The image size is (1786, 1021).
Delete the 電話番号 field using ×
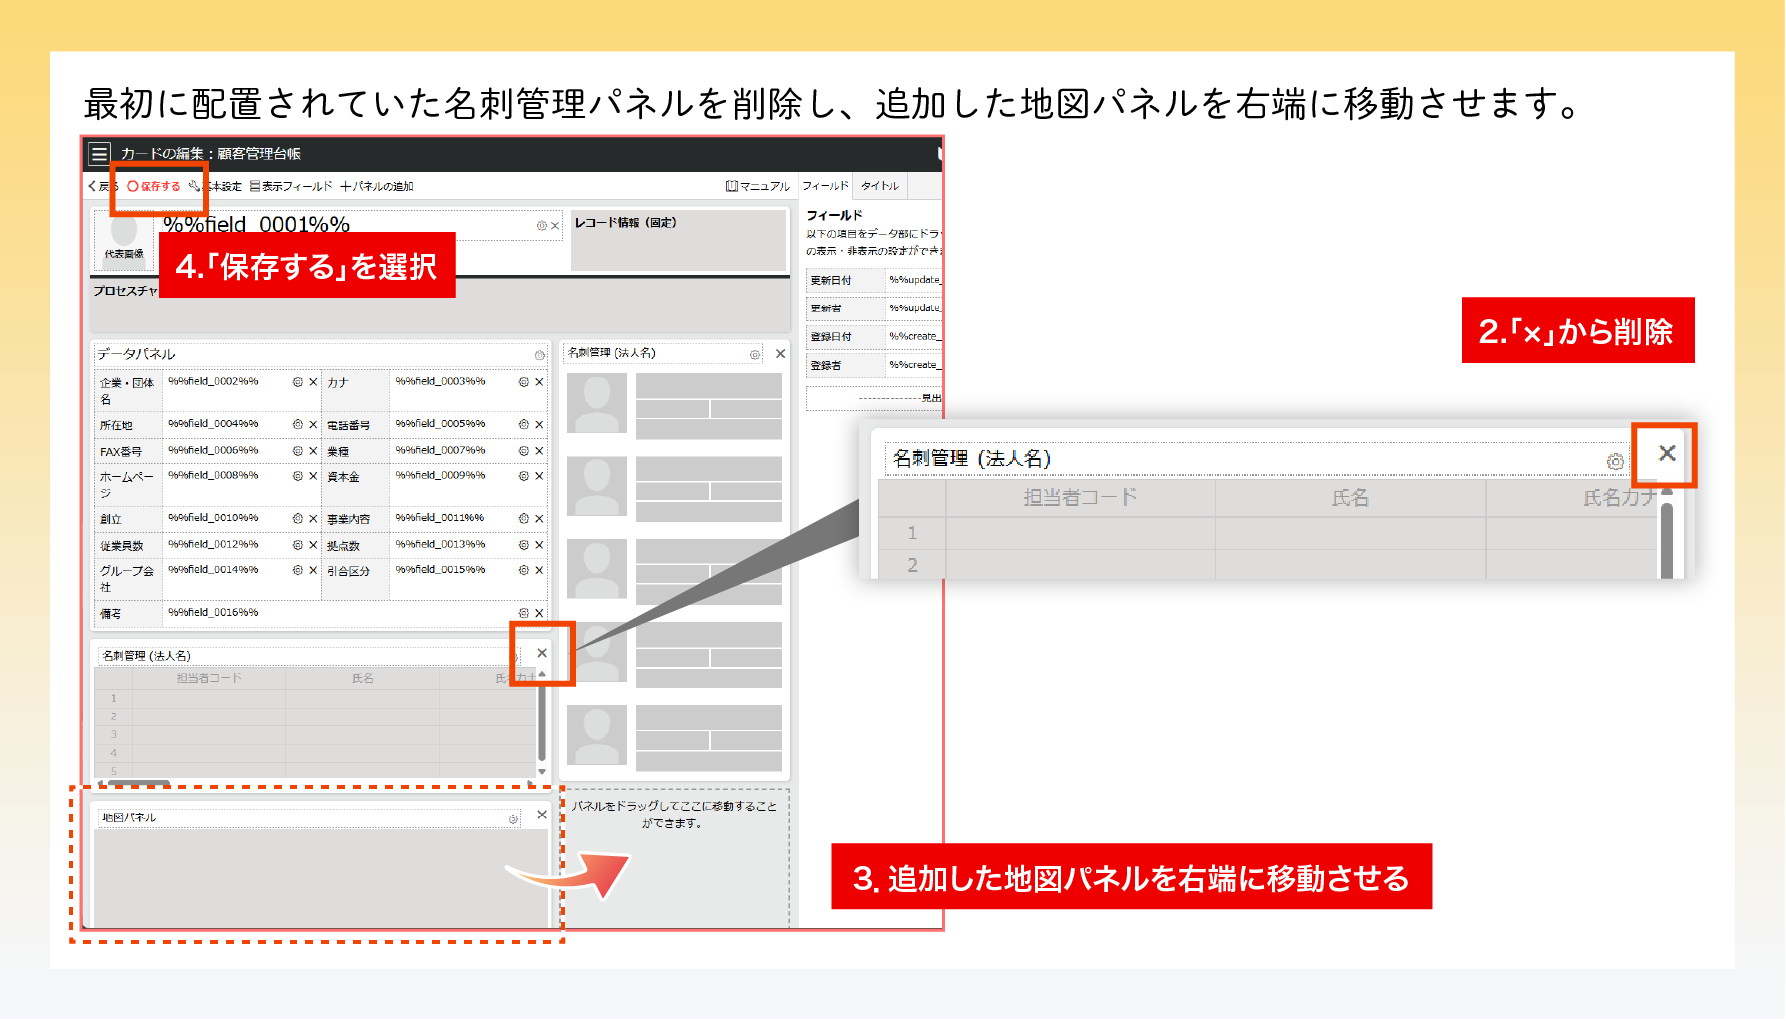coord(539,425)
